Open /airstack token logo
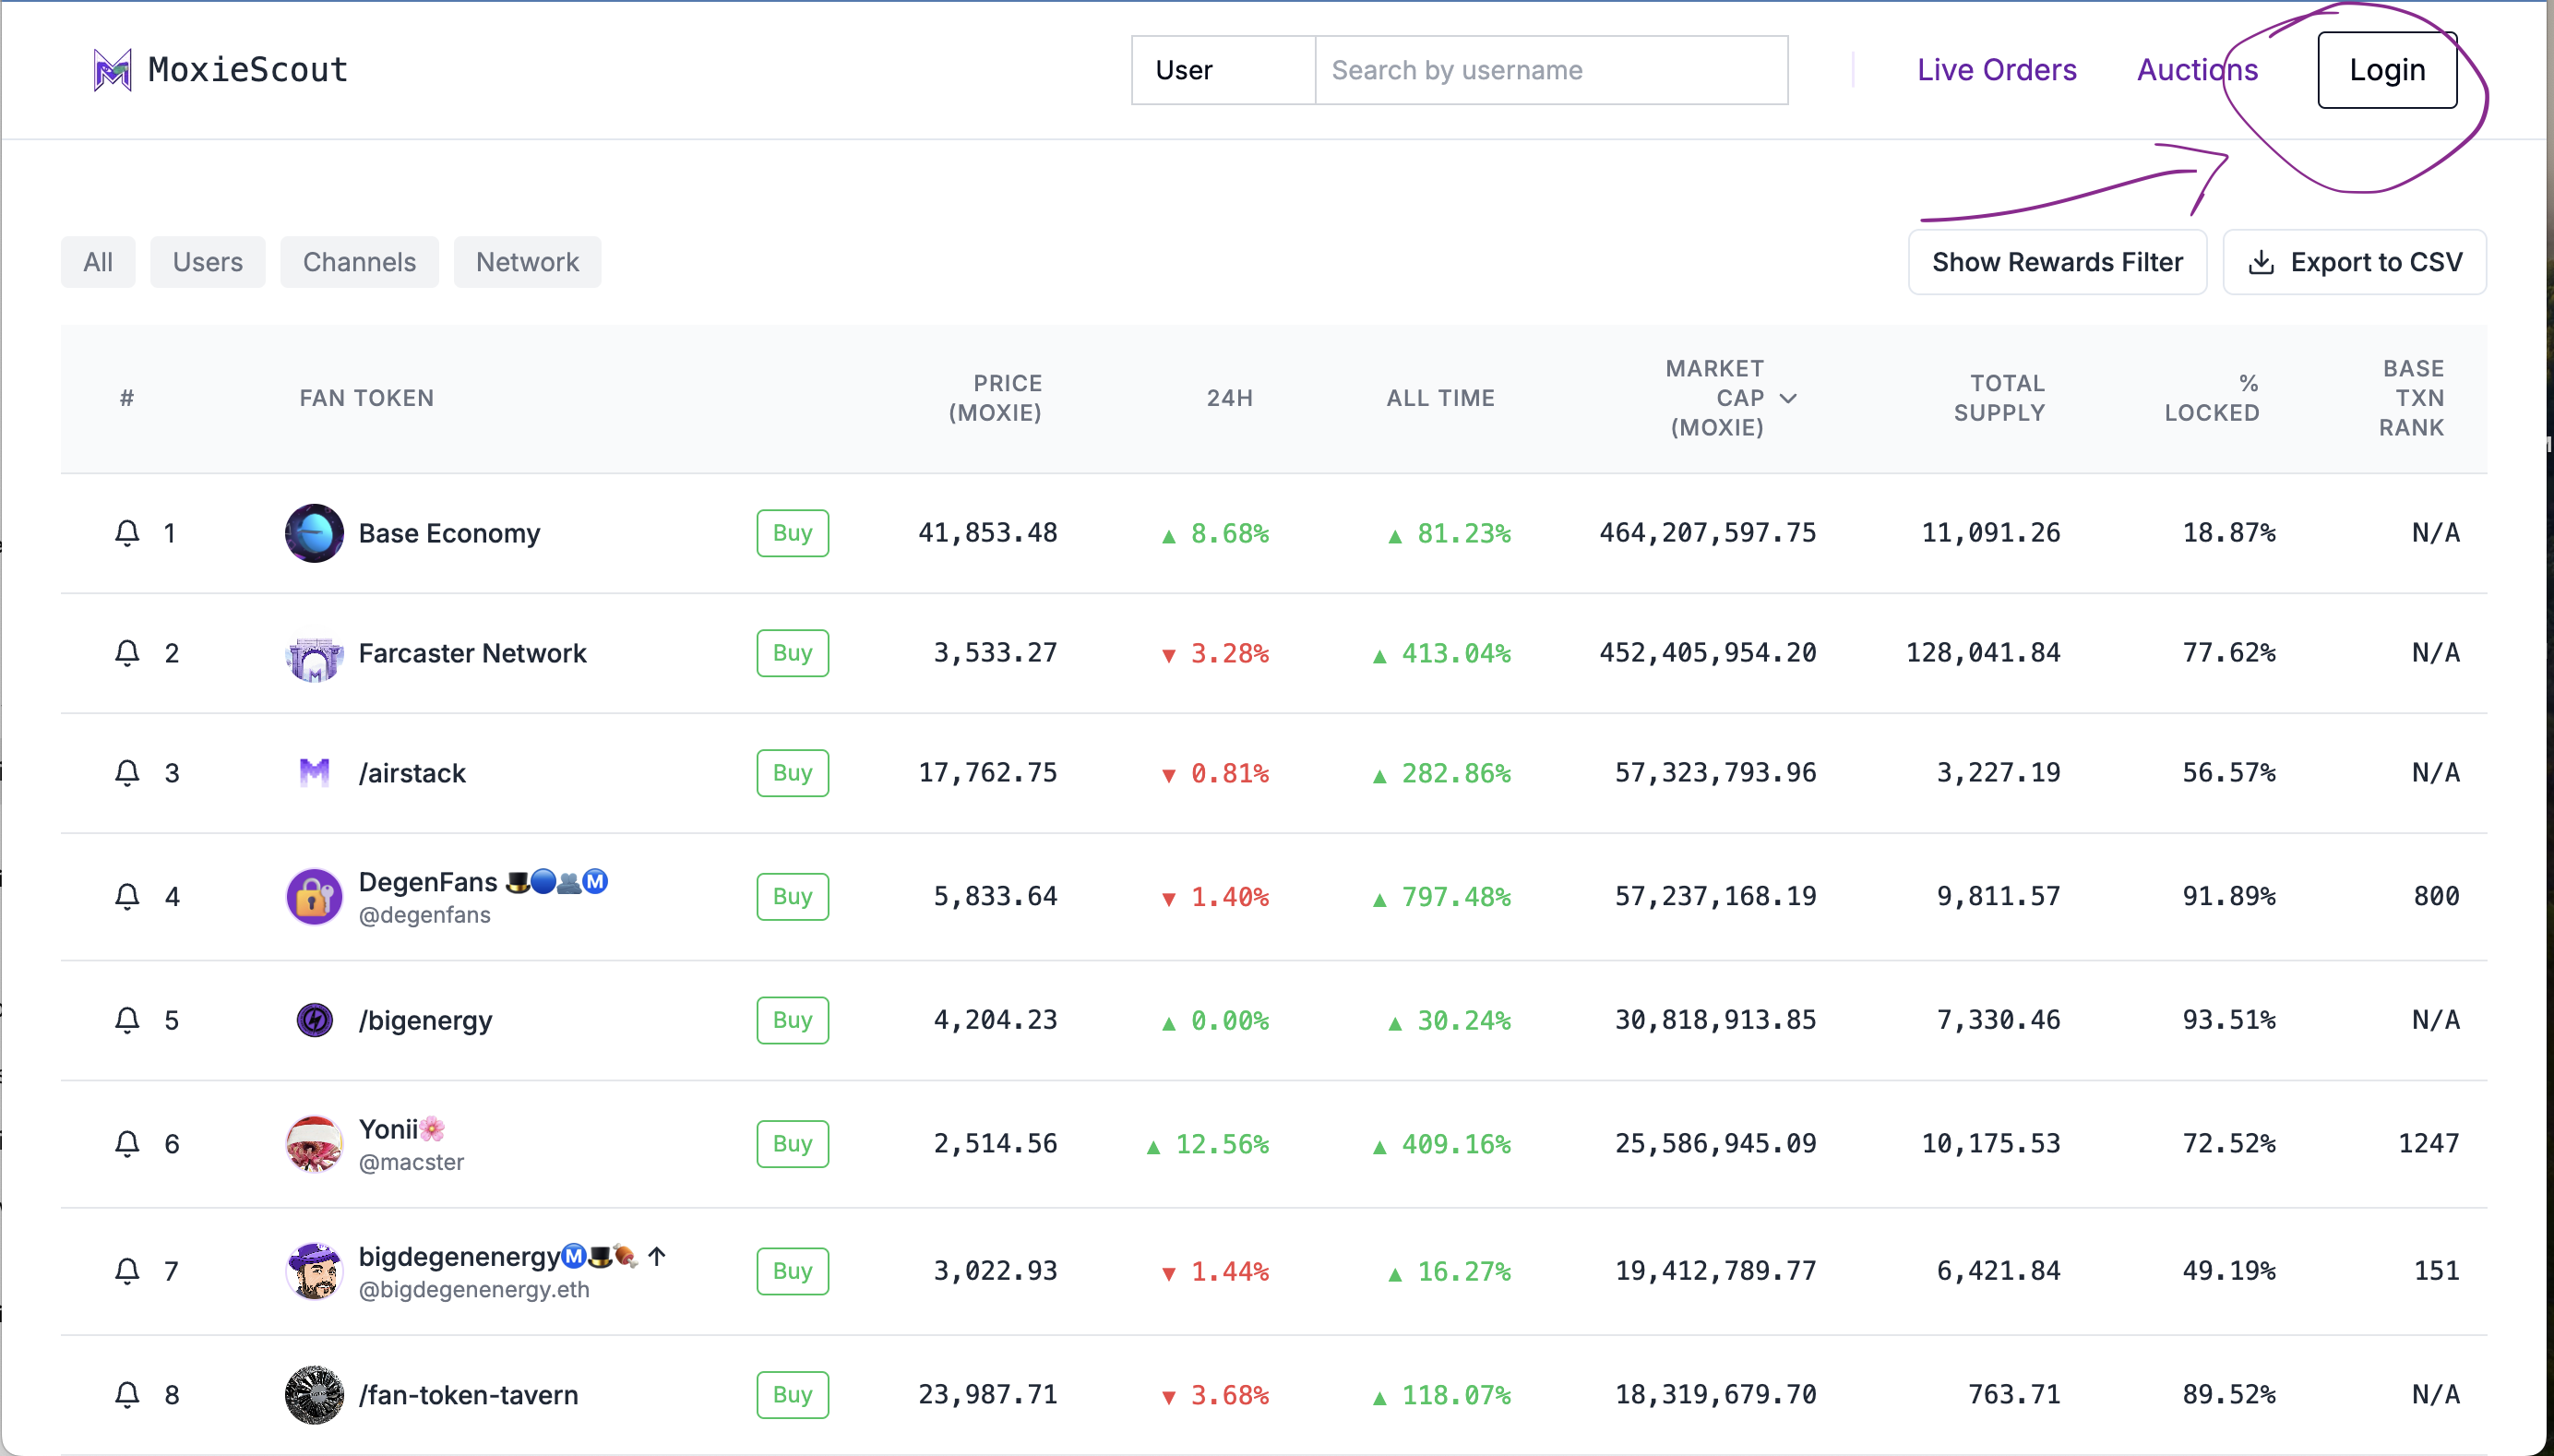The image size is (2554, 1456). pos(314,773)
